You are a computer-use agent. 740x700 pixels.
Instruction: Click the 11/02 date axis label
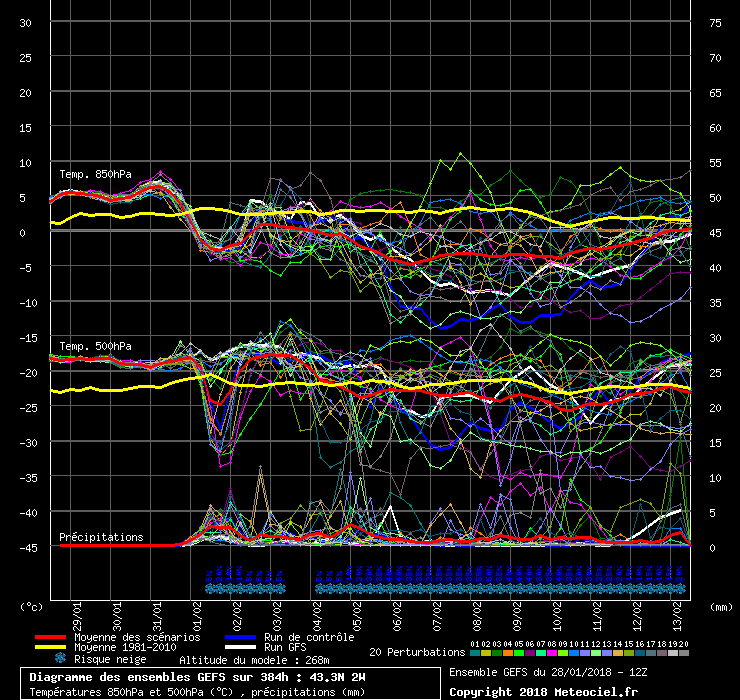pos(597,616)
